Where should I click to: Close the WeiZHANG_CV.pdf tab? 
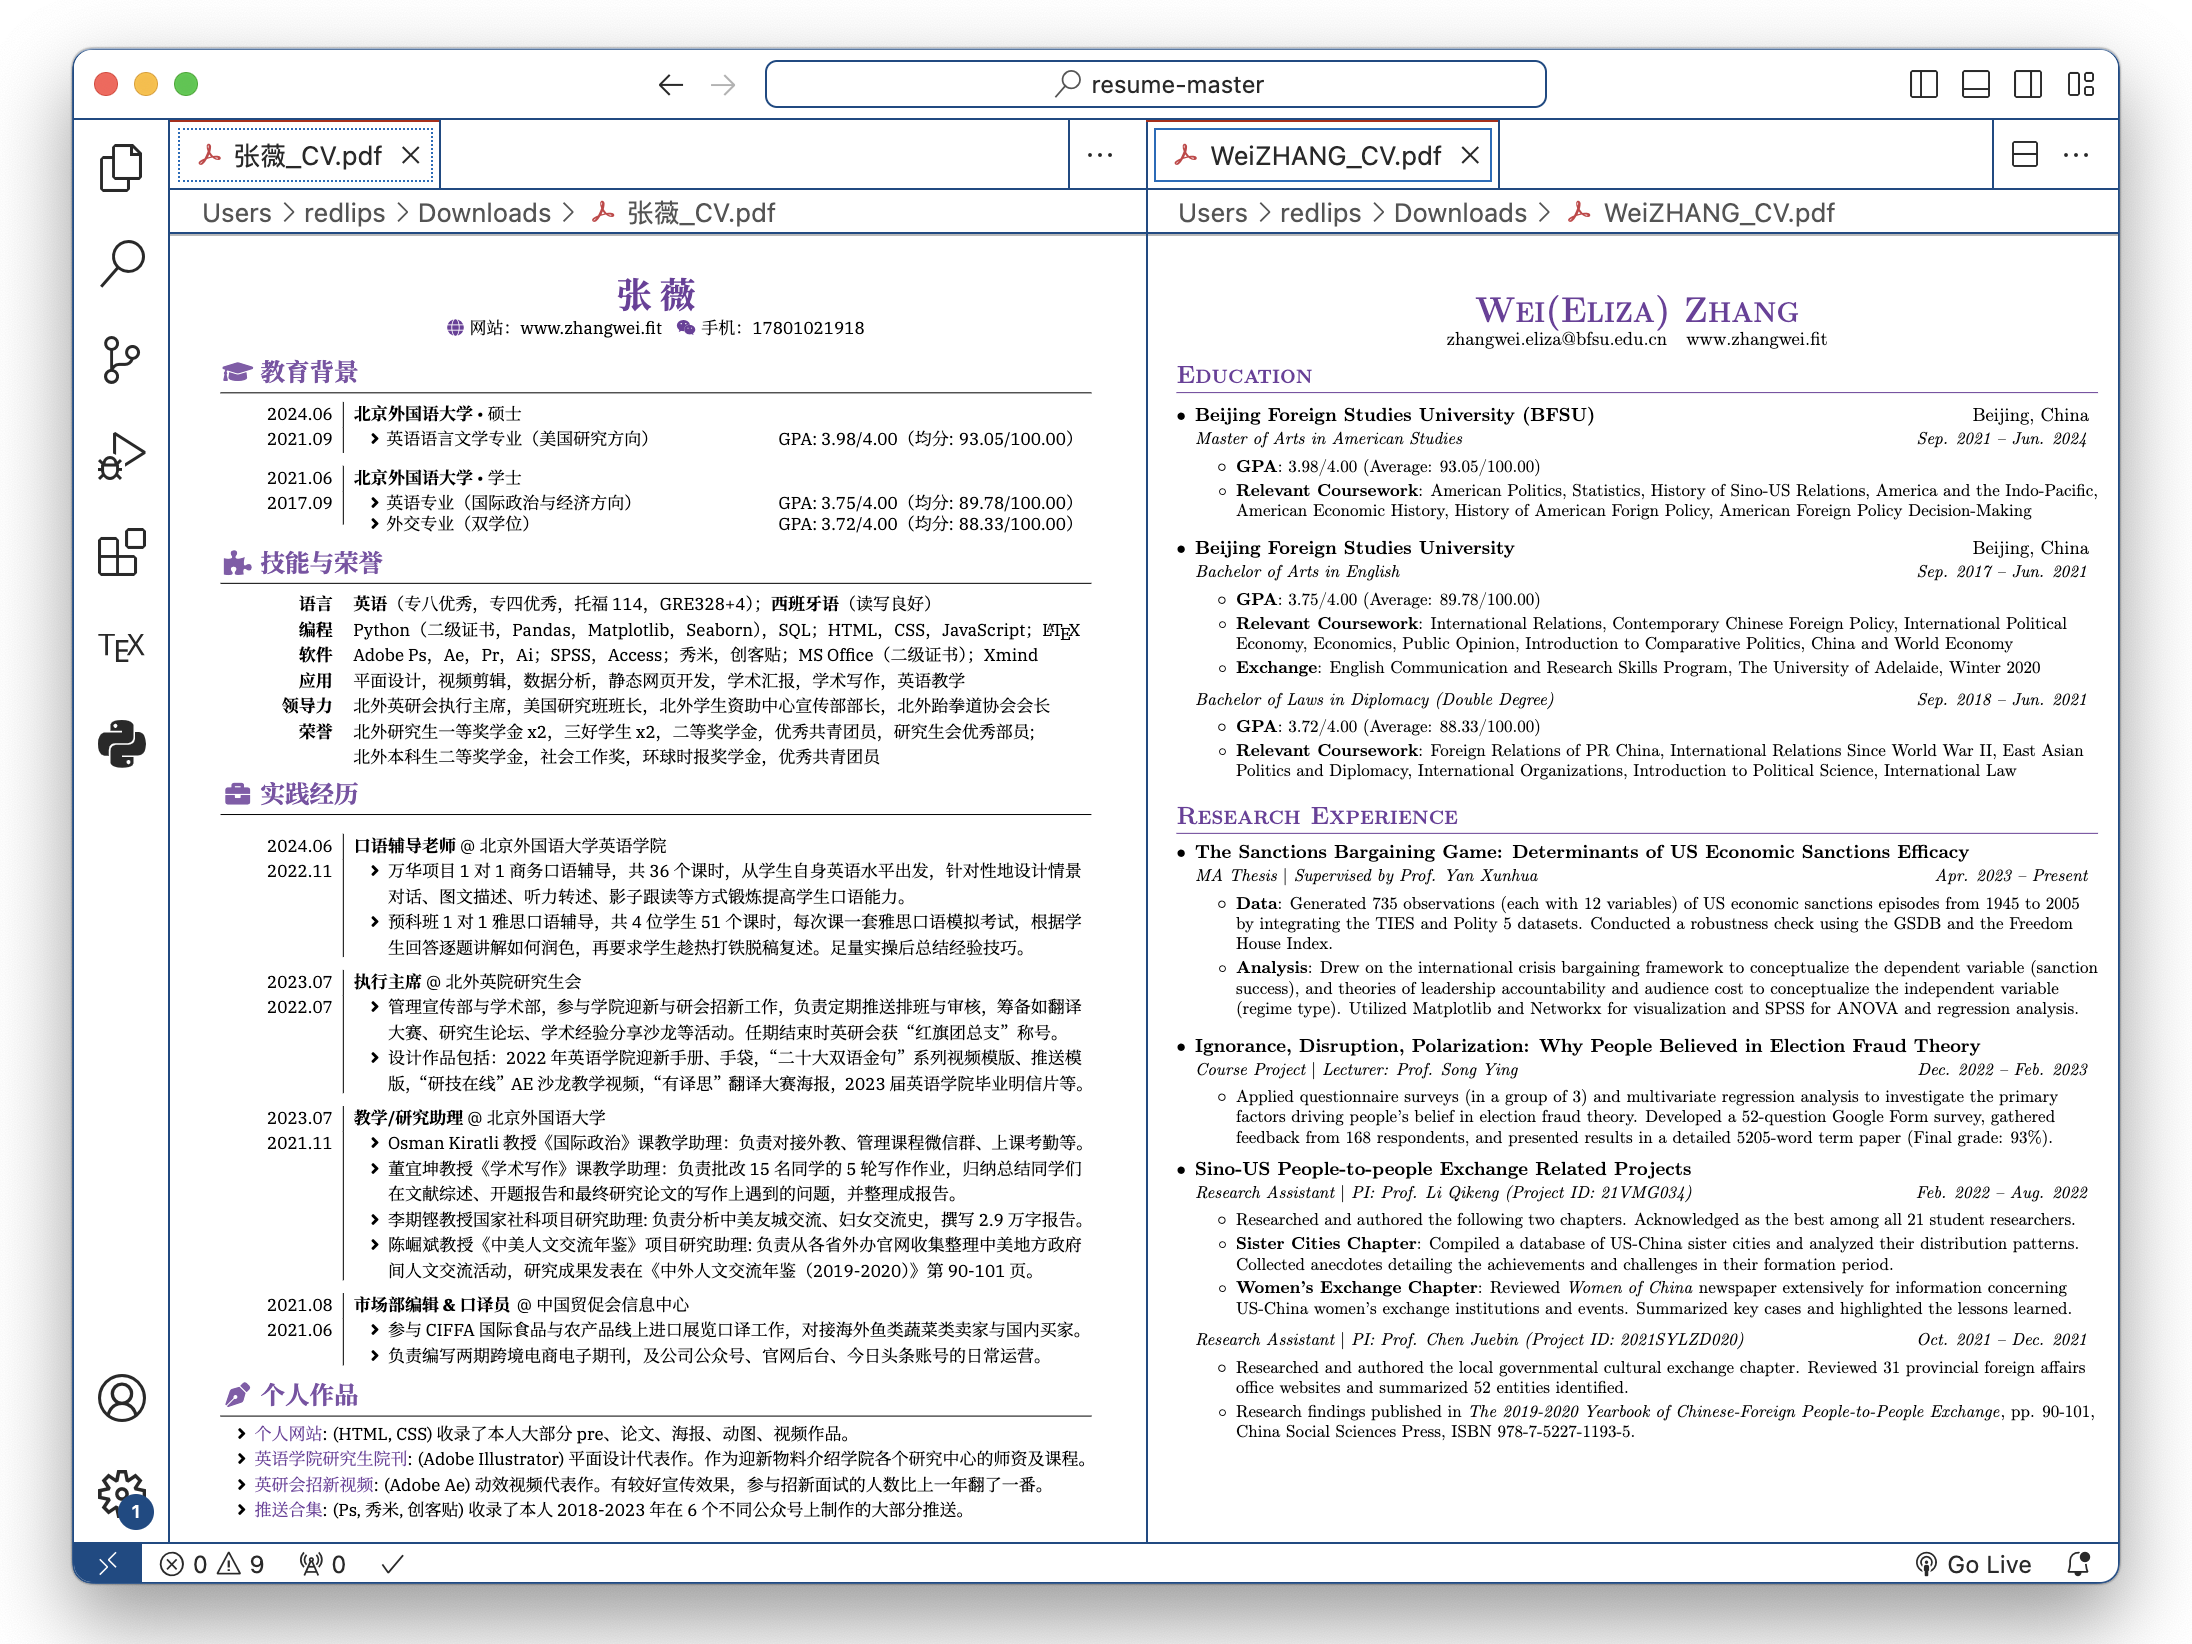tap(1469, 156)
